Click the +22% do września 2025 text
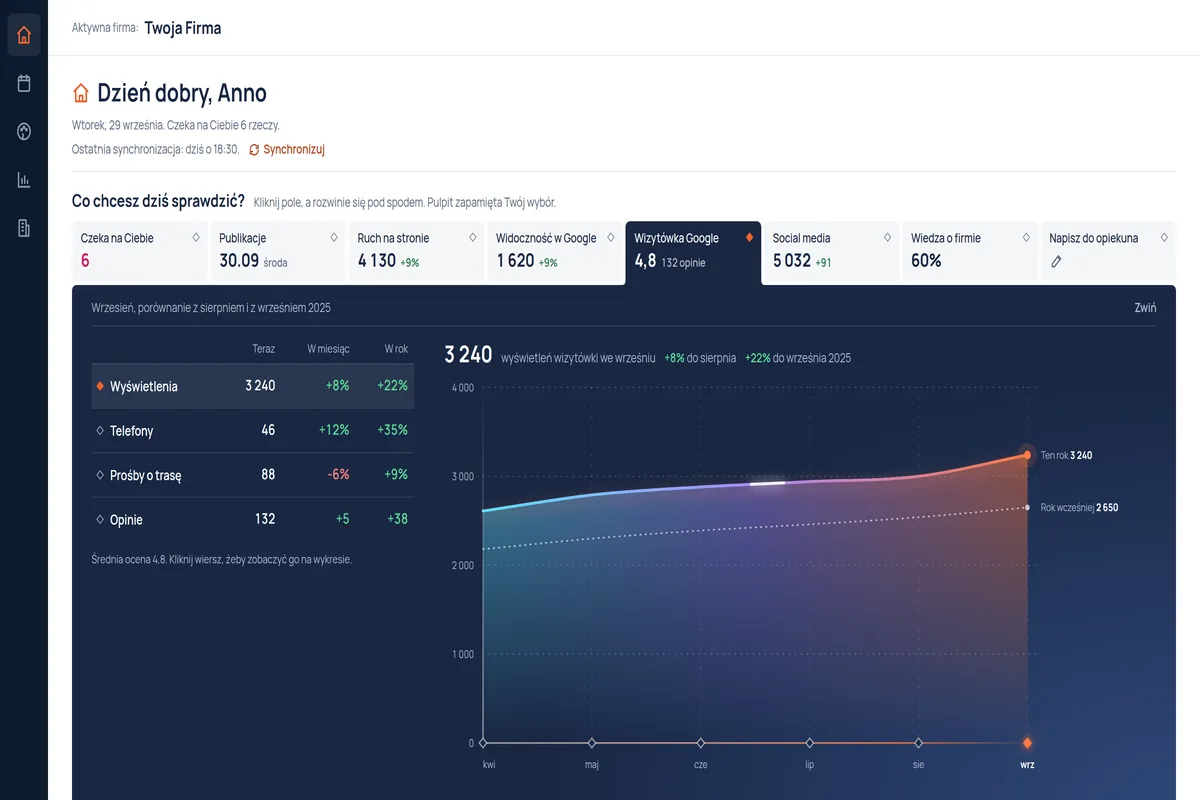The image size is (1200, 800). pos(798,358)
